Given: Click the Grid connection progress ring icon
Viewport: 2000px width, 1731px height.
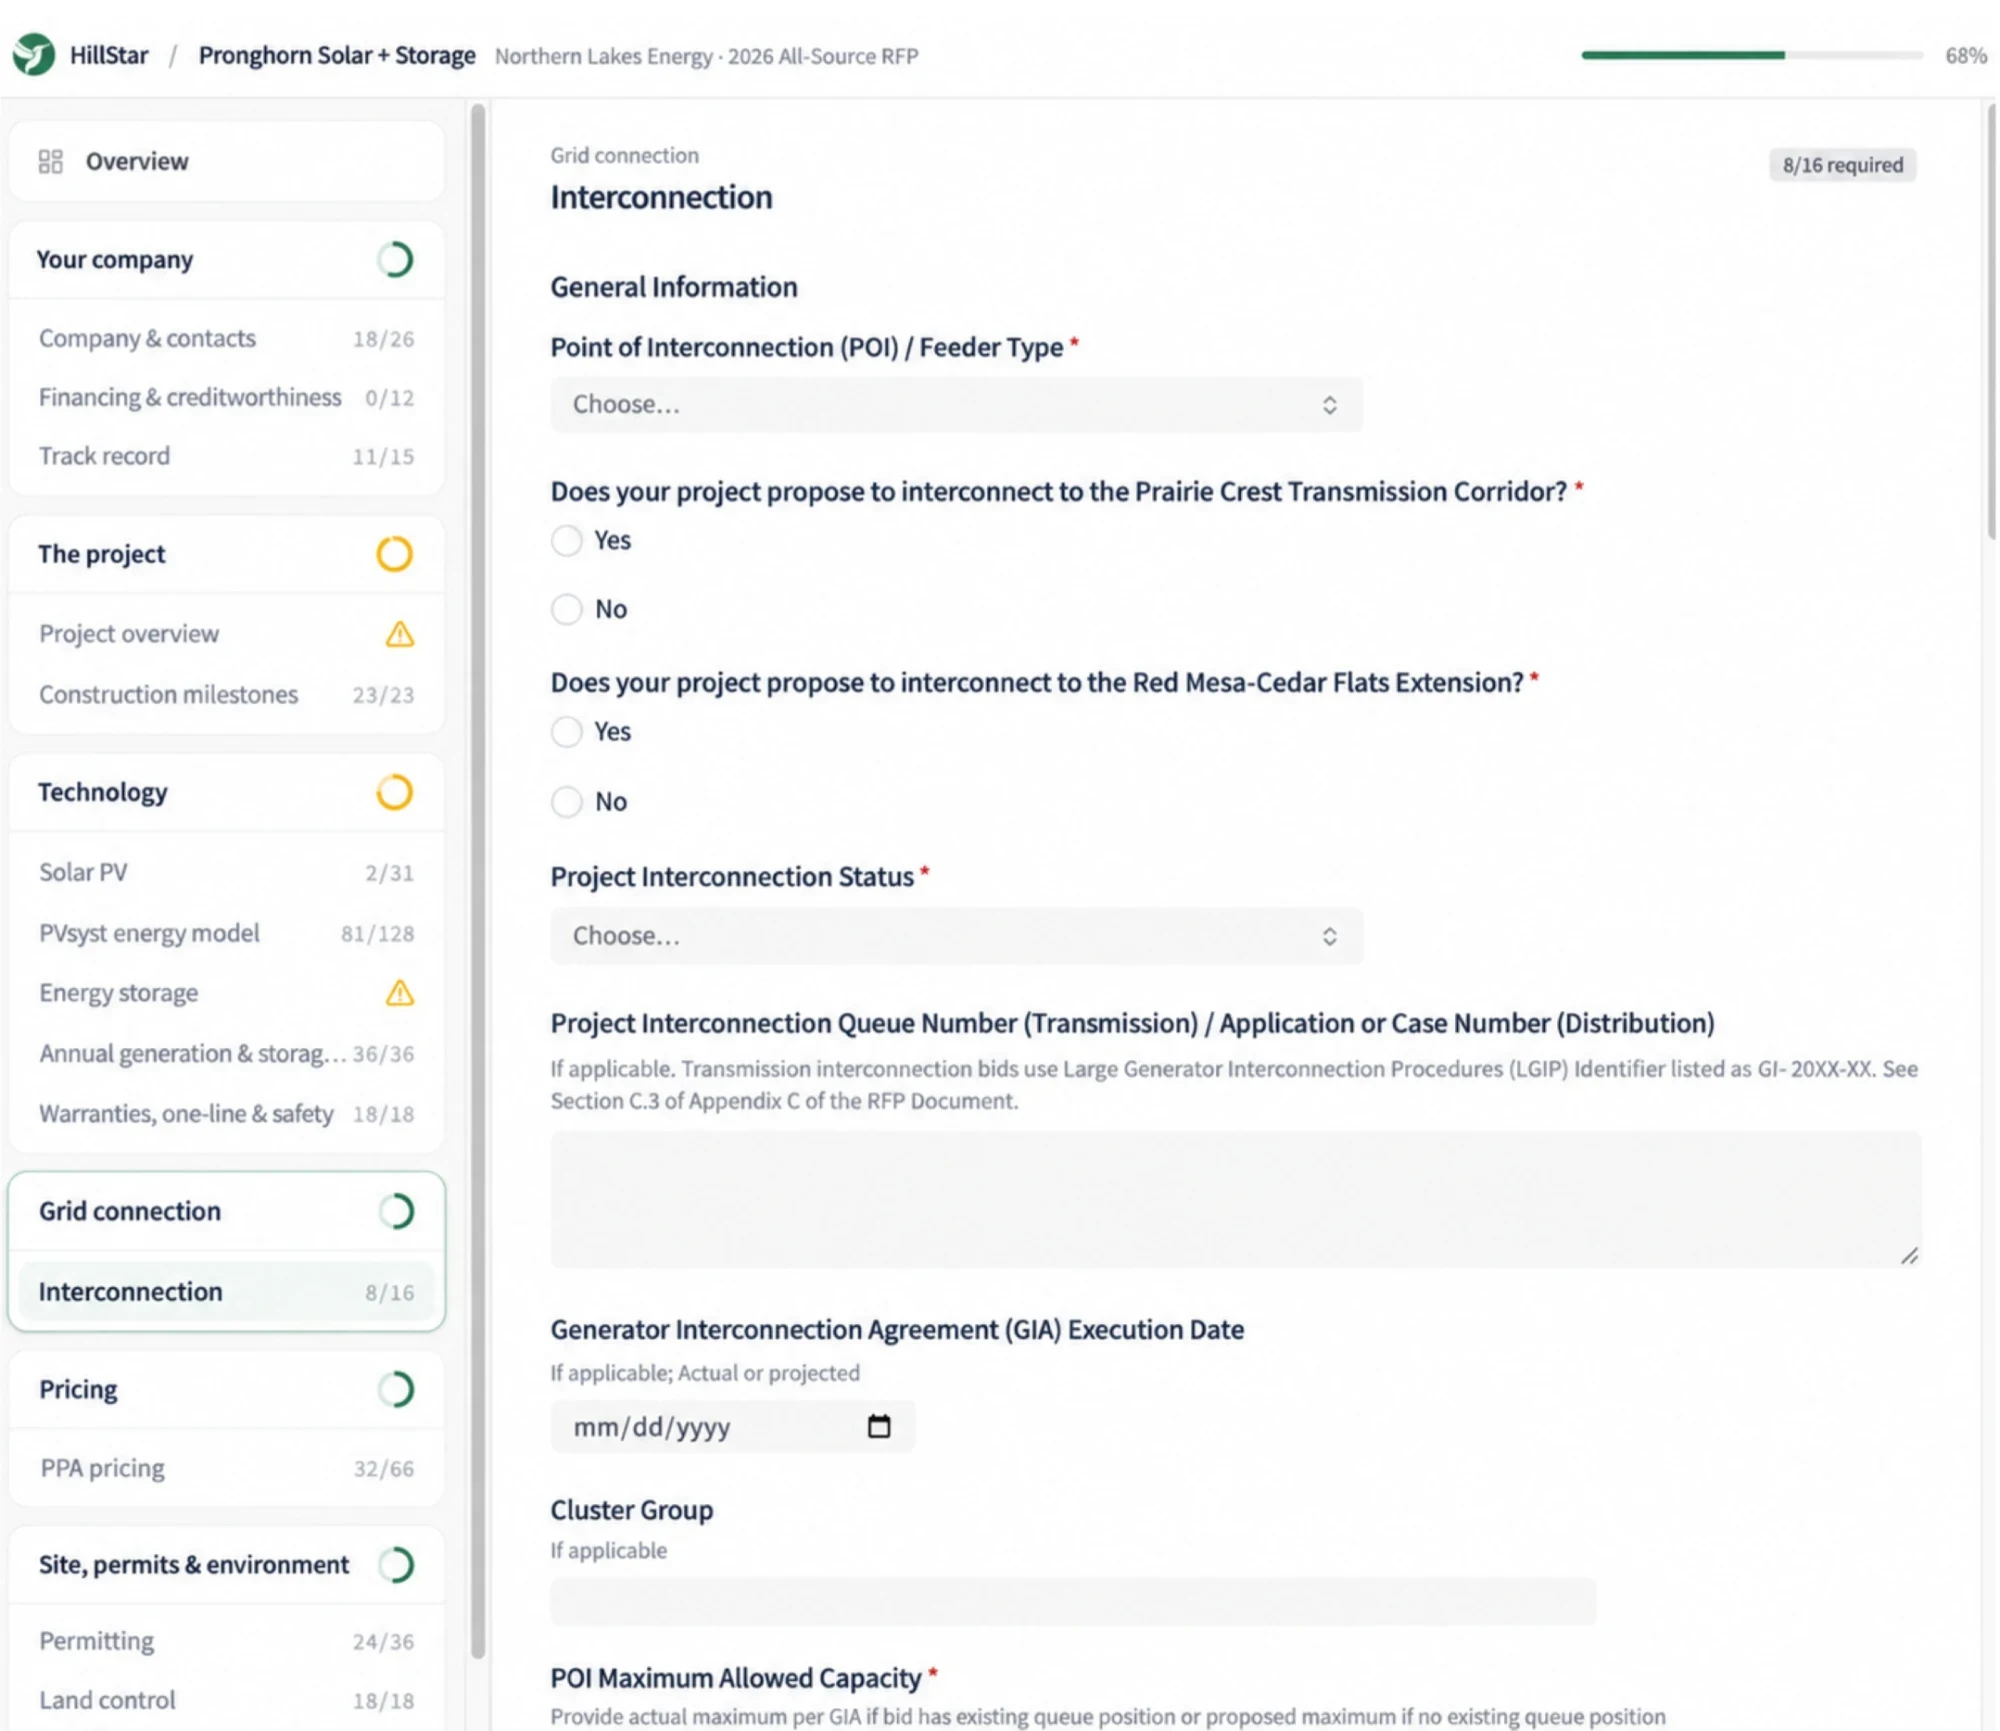Looking at the screenshot, I should click(x=396, y=1210).
